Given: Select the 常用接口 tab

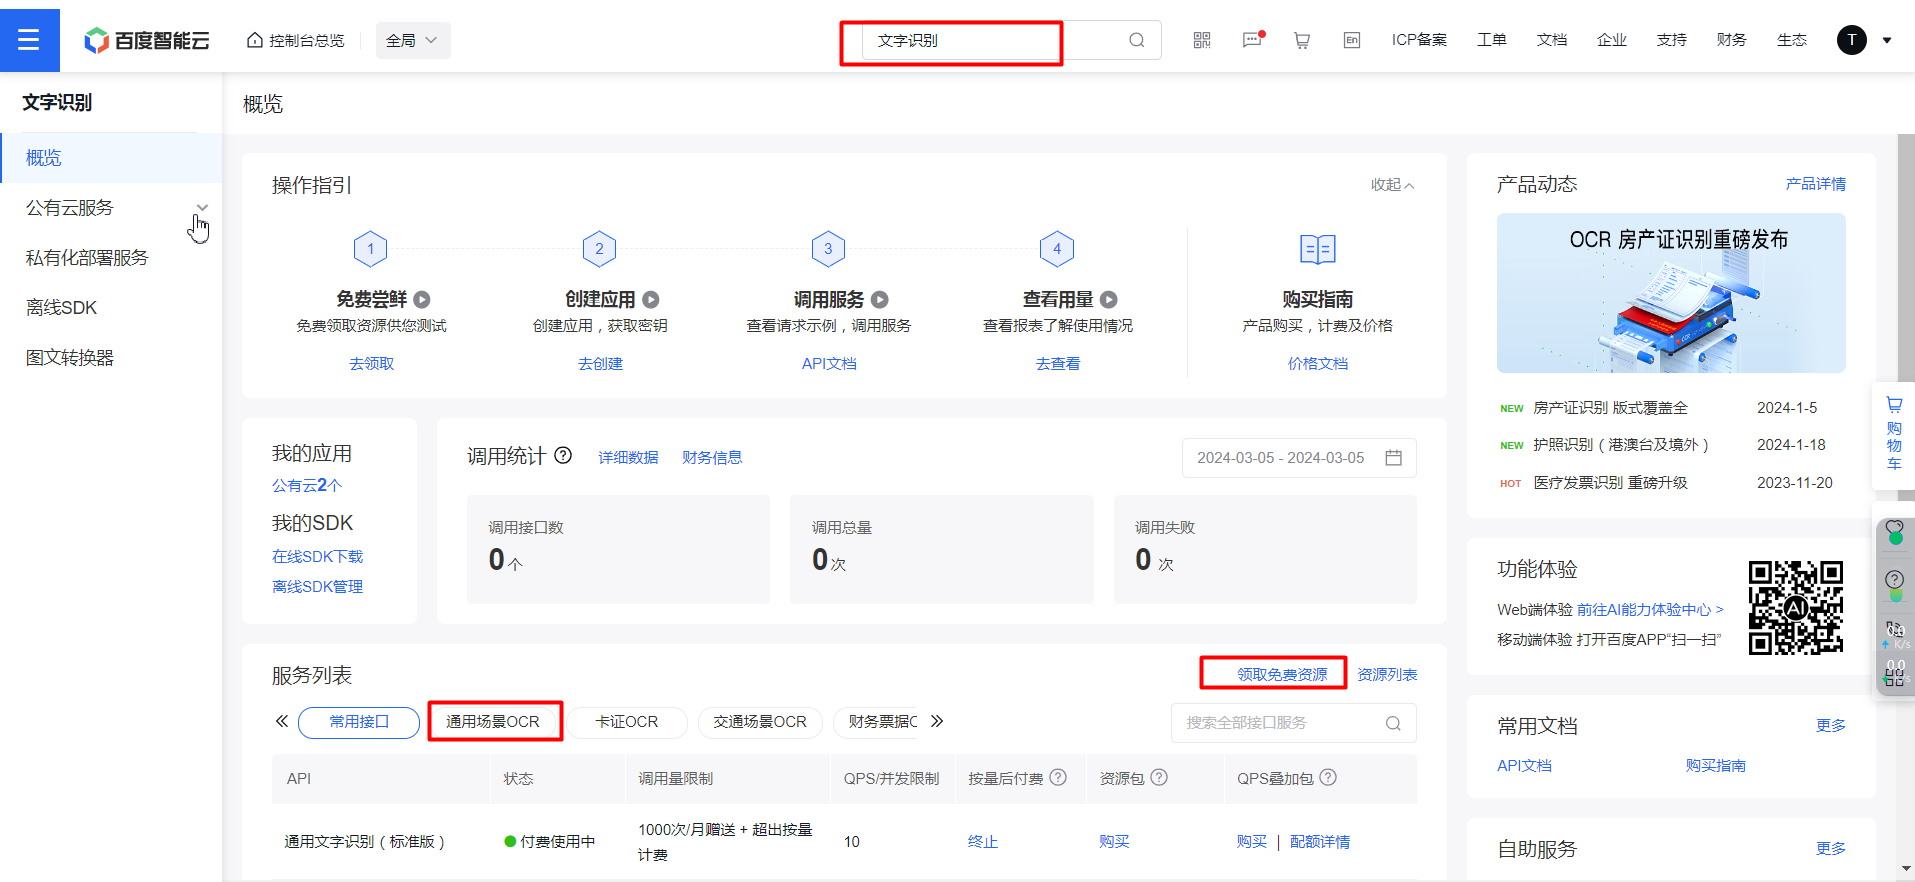Looking at the screenshot, I should (x=359, y=722).
